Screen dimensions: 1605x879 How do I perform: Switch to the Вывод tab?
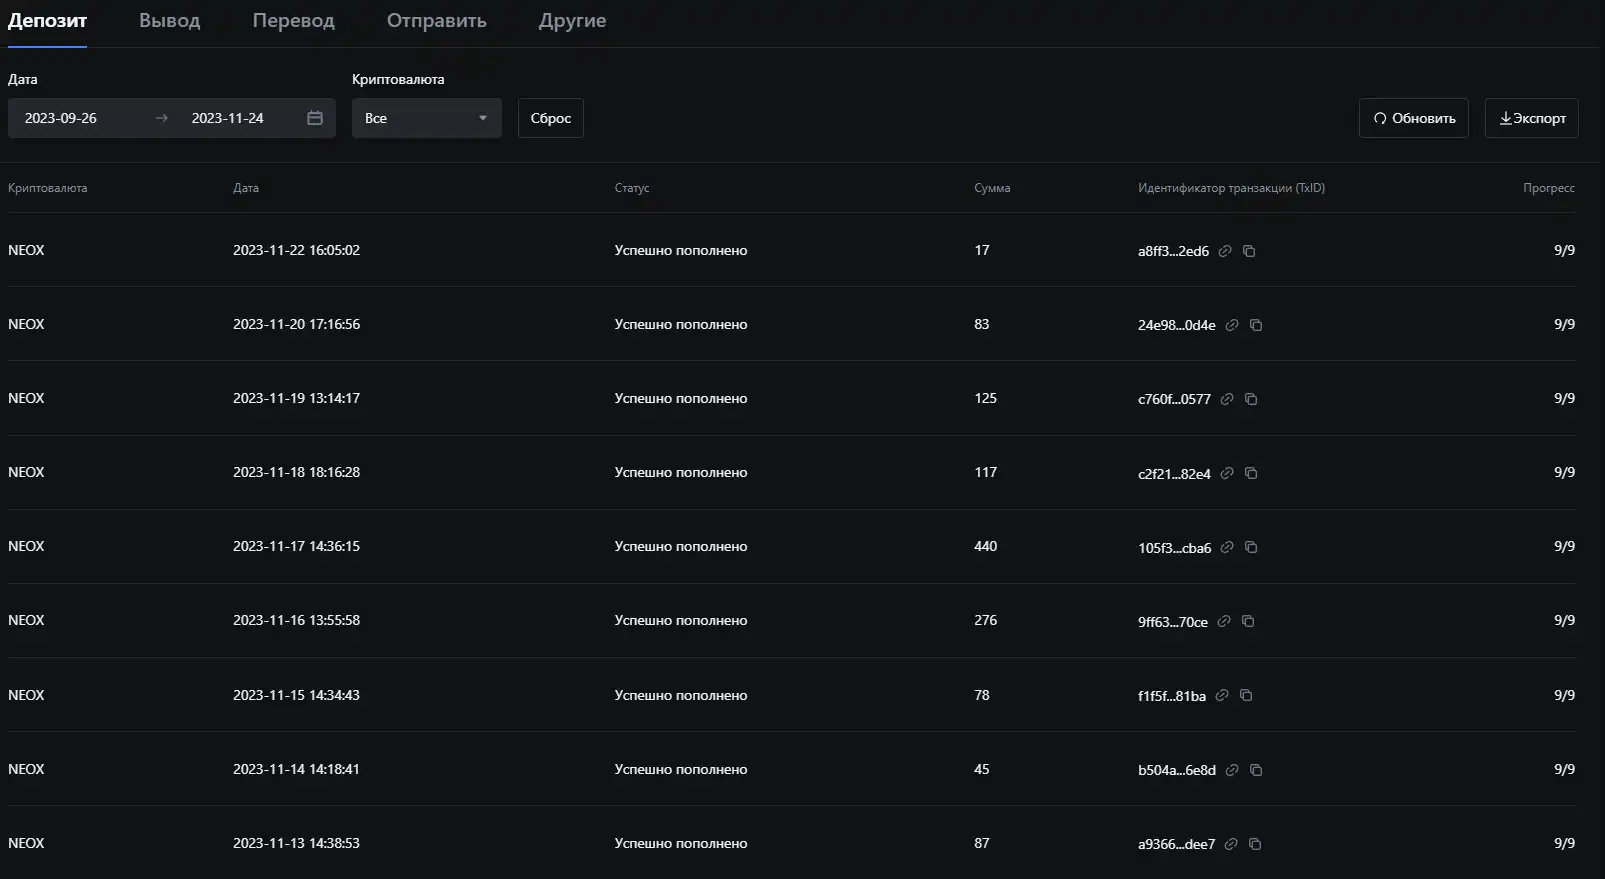pos(170,21)
